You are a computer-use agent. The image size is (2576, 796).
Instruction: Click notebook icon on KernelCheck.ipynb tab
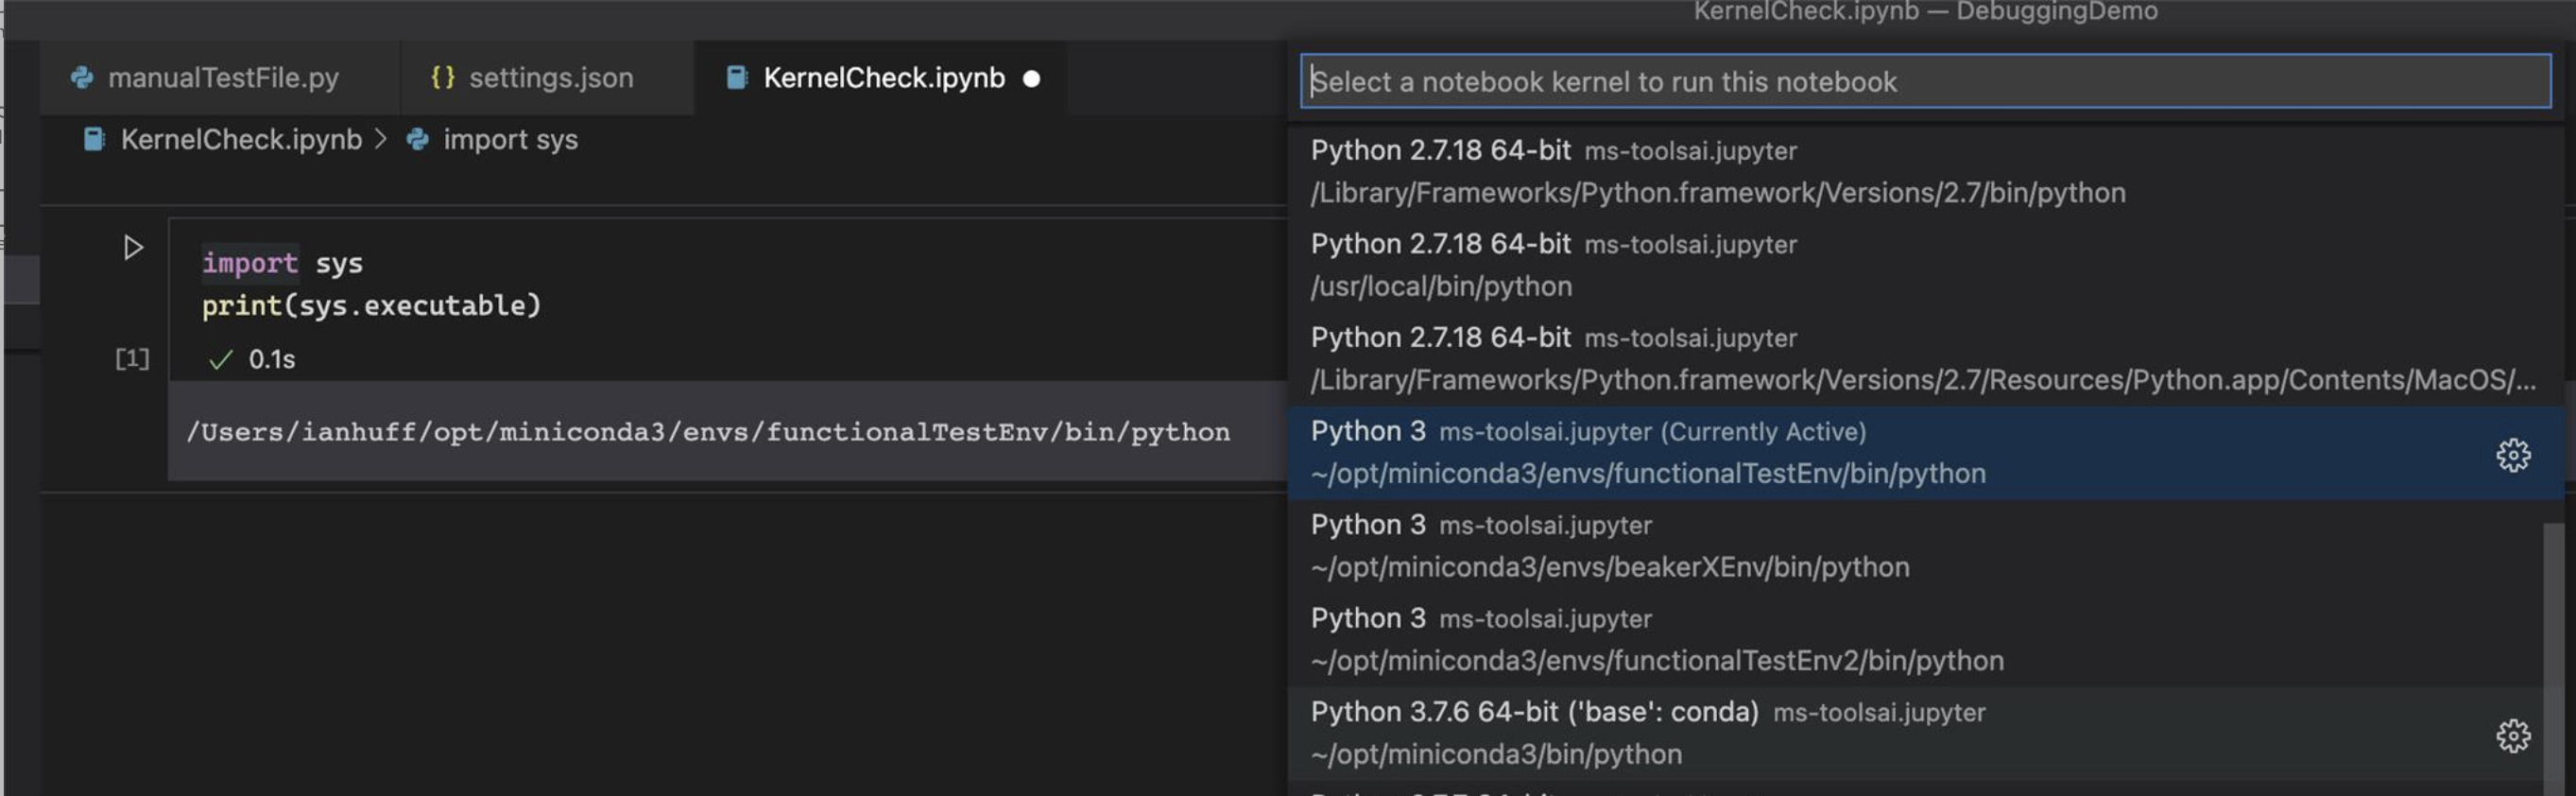(737, 78)
